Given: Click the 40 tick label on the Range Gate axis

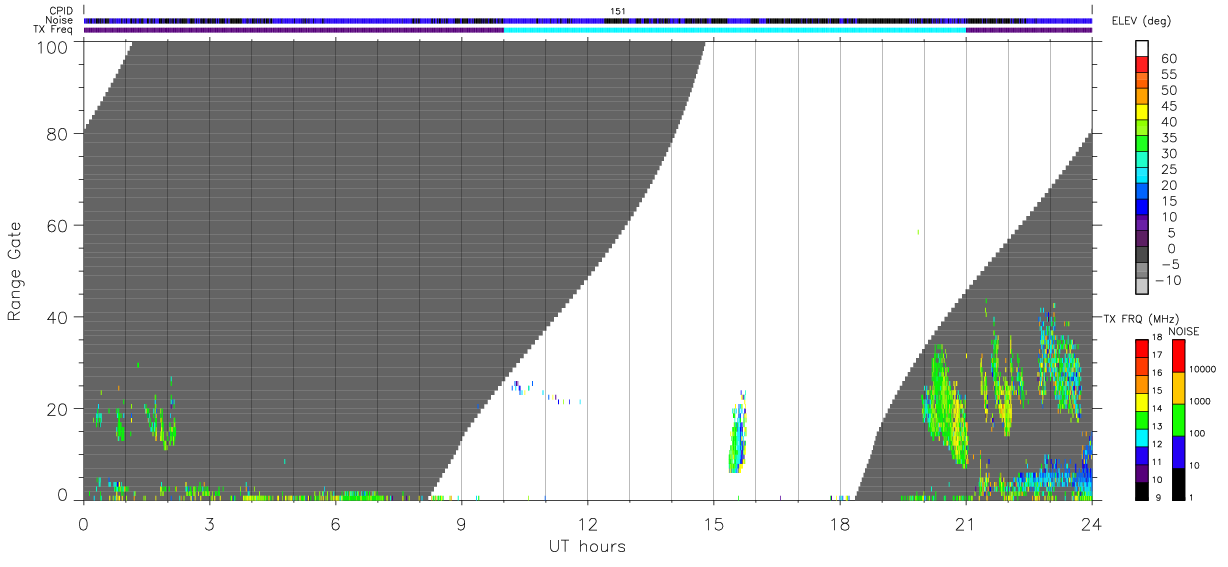Looking at the screenshot, I should [58, 317].
